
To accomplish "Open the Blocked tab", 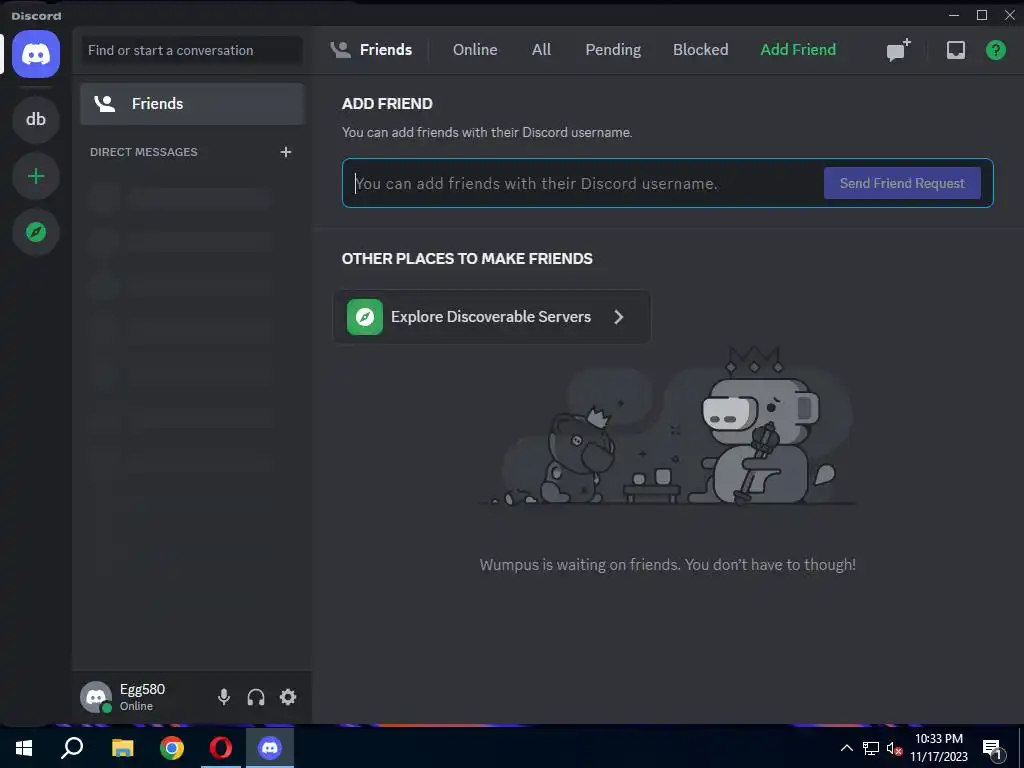I will (701, 50).
